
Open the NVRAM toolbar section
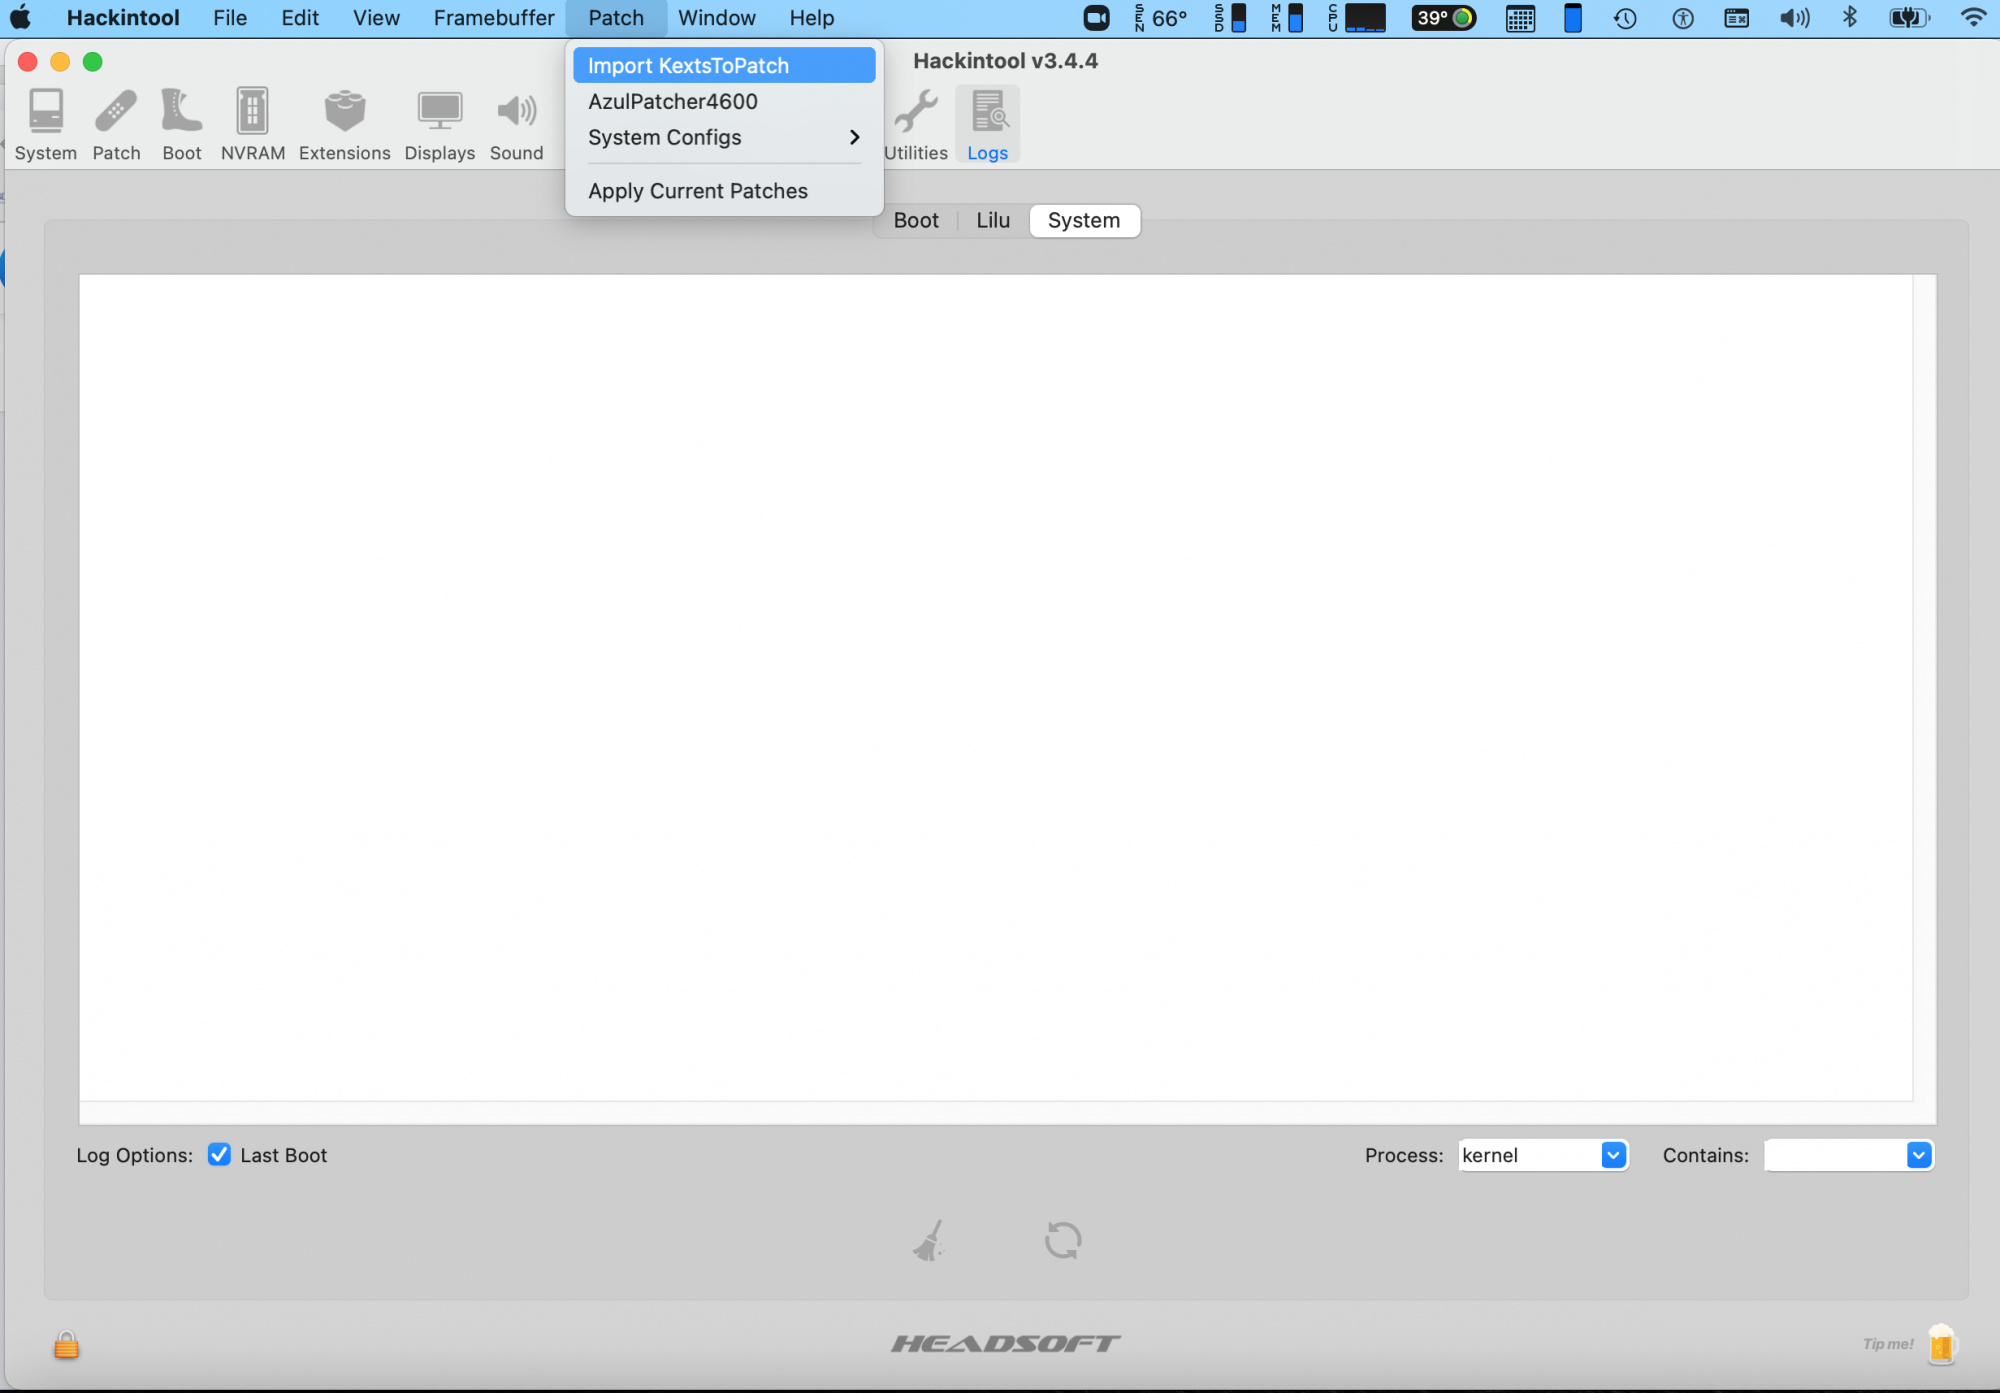[253, 125]
